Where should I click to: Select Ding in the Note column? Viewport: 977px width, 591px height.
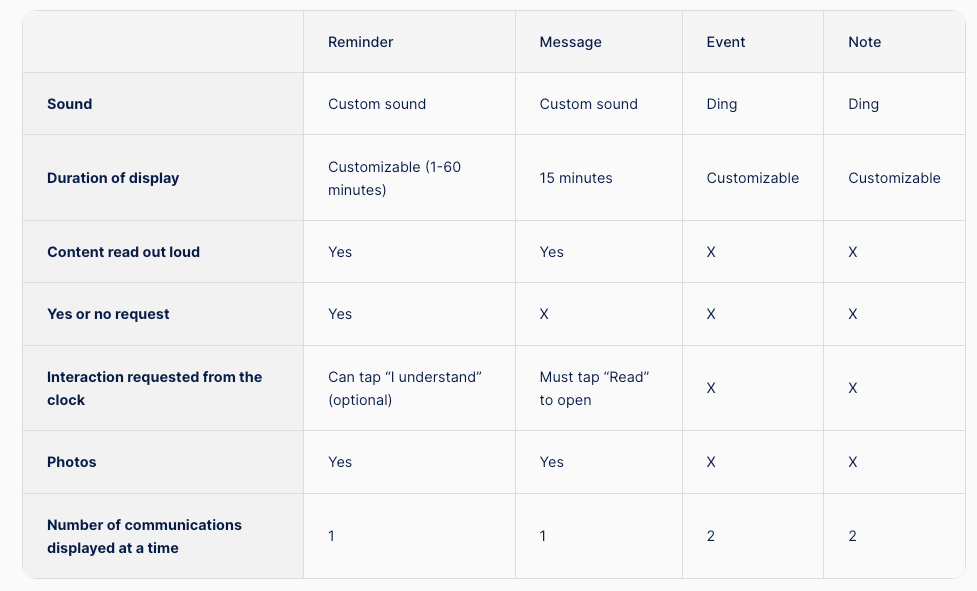863,104
